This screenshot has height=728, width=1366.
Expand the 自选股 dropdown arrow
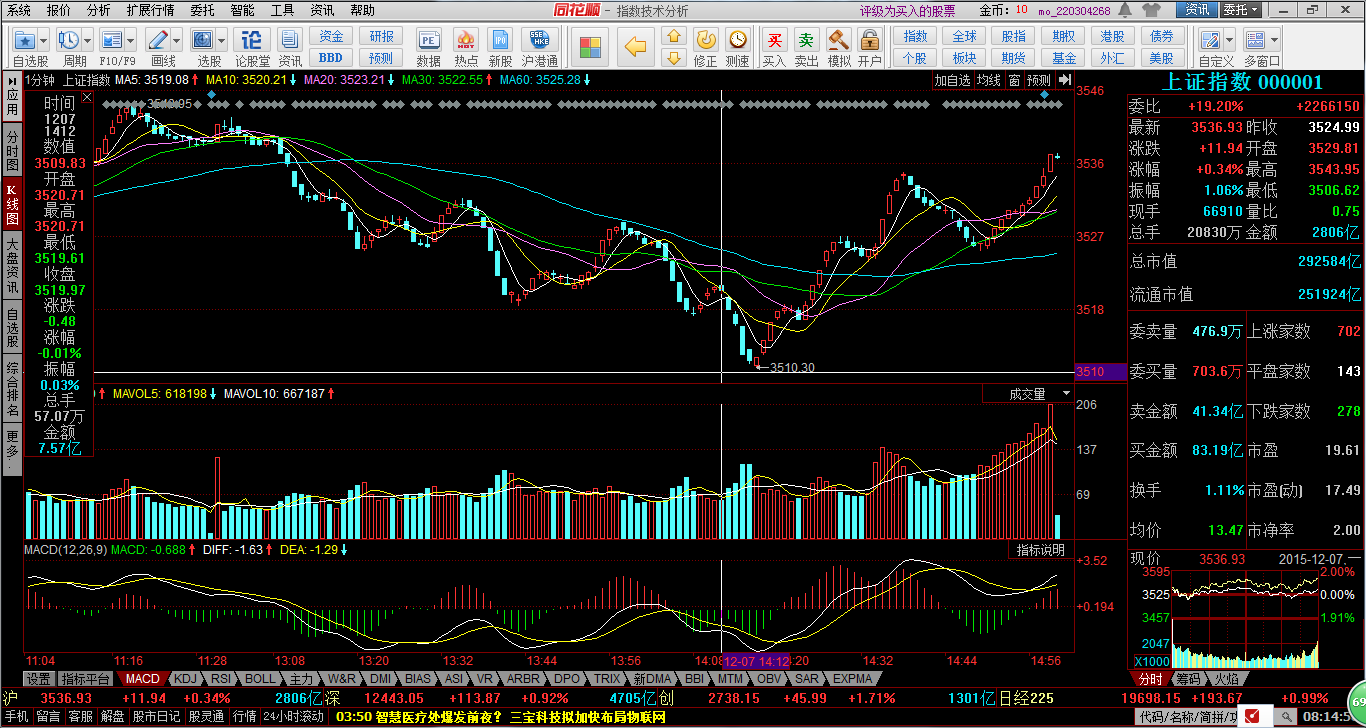click(x=45, y=41)
